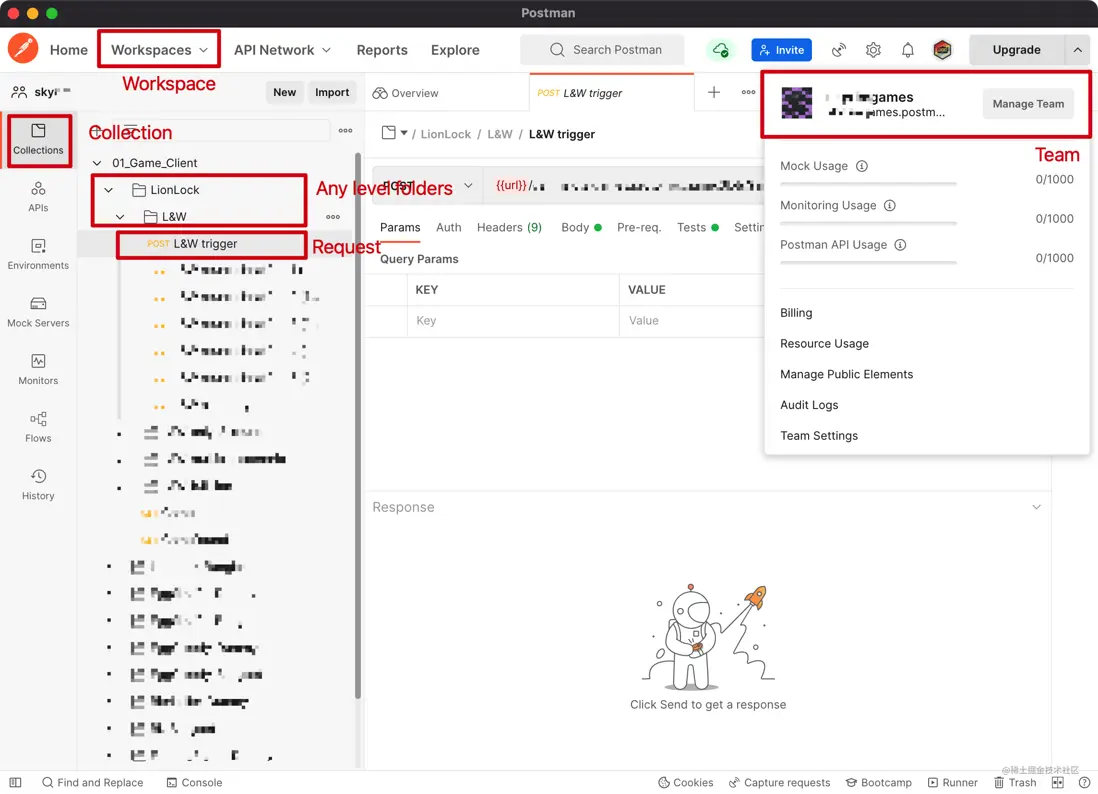Screen dimensions: 1098x794
Task: Open Find and Replace
Action: click(x=92, y=782)
